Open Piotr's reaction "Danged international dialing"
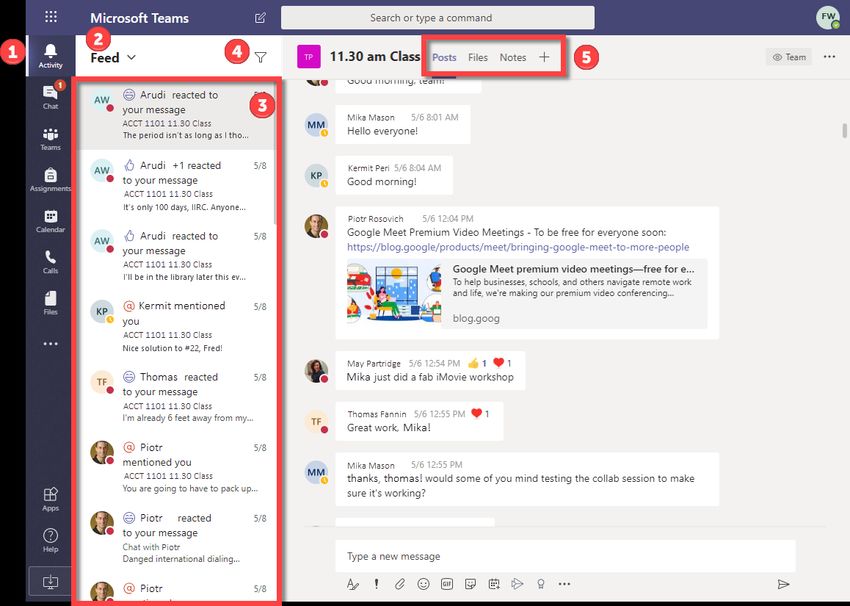850x606 pixels. [x=176, y=538]
